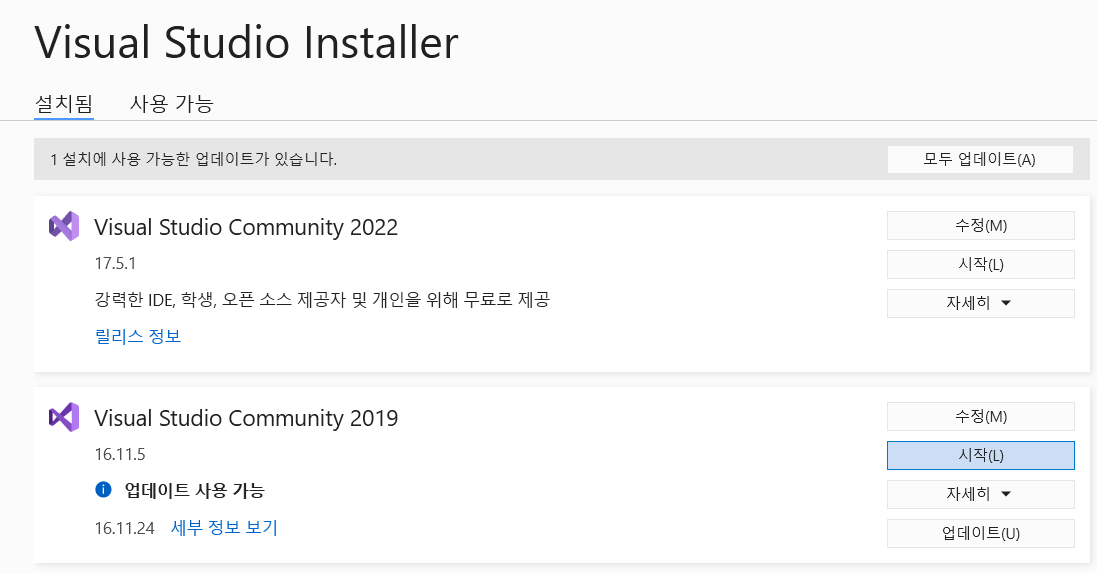
Task: Launch Visual Studio 2022 with 시작(L)
Action: coord(981,264)
